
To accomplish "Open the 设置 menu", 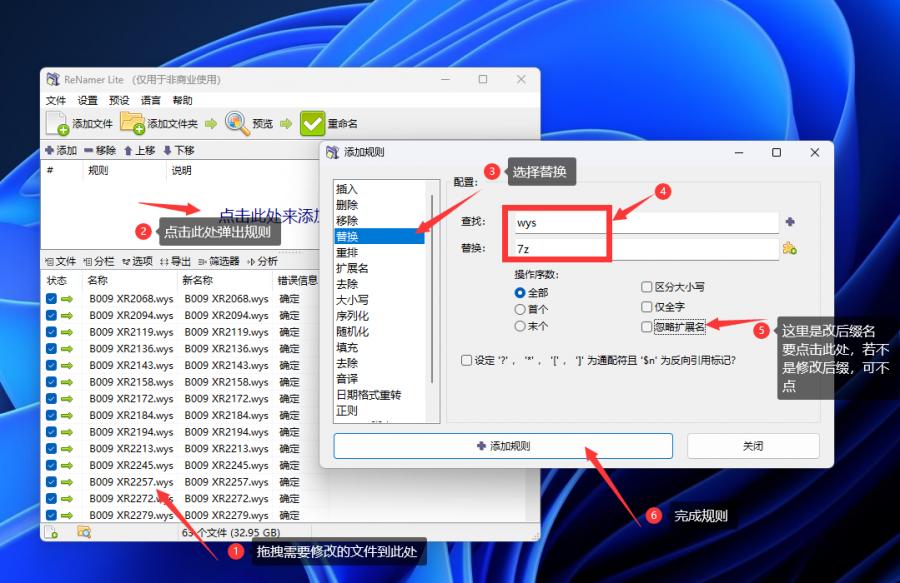I will [87, 100].
